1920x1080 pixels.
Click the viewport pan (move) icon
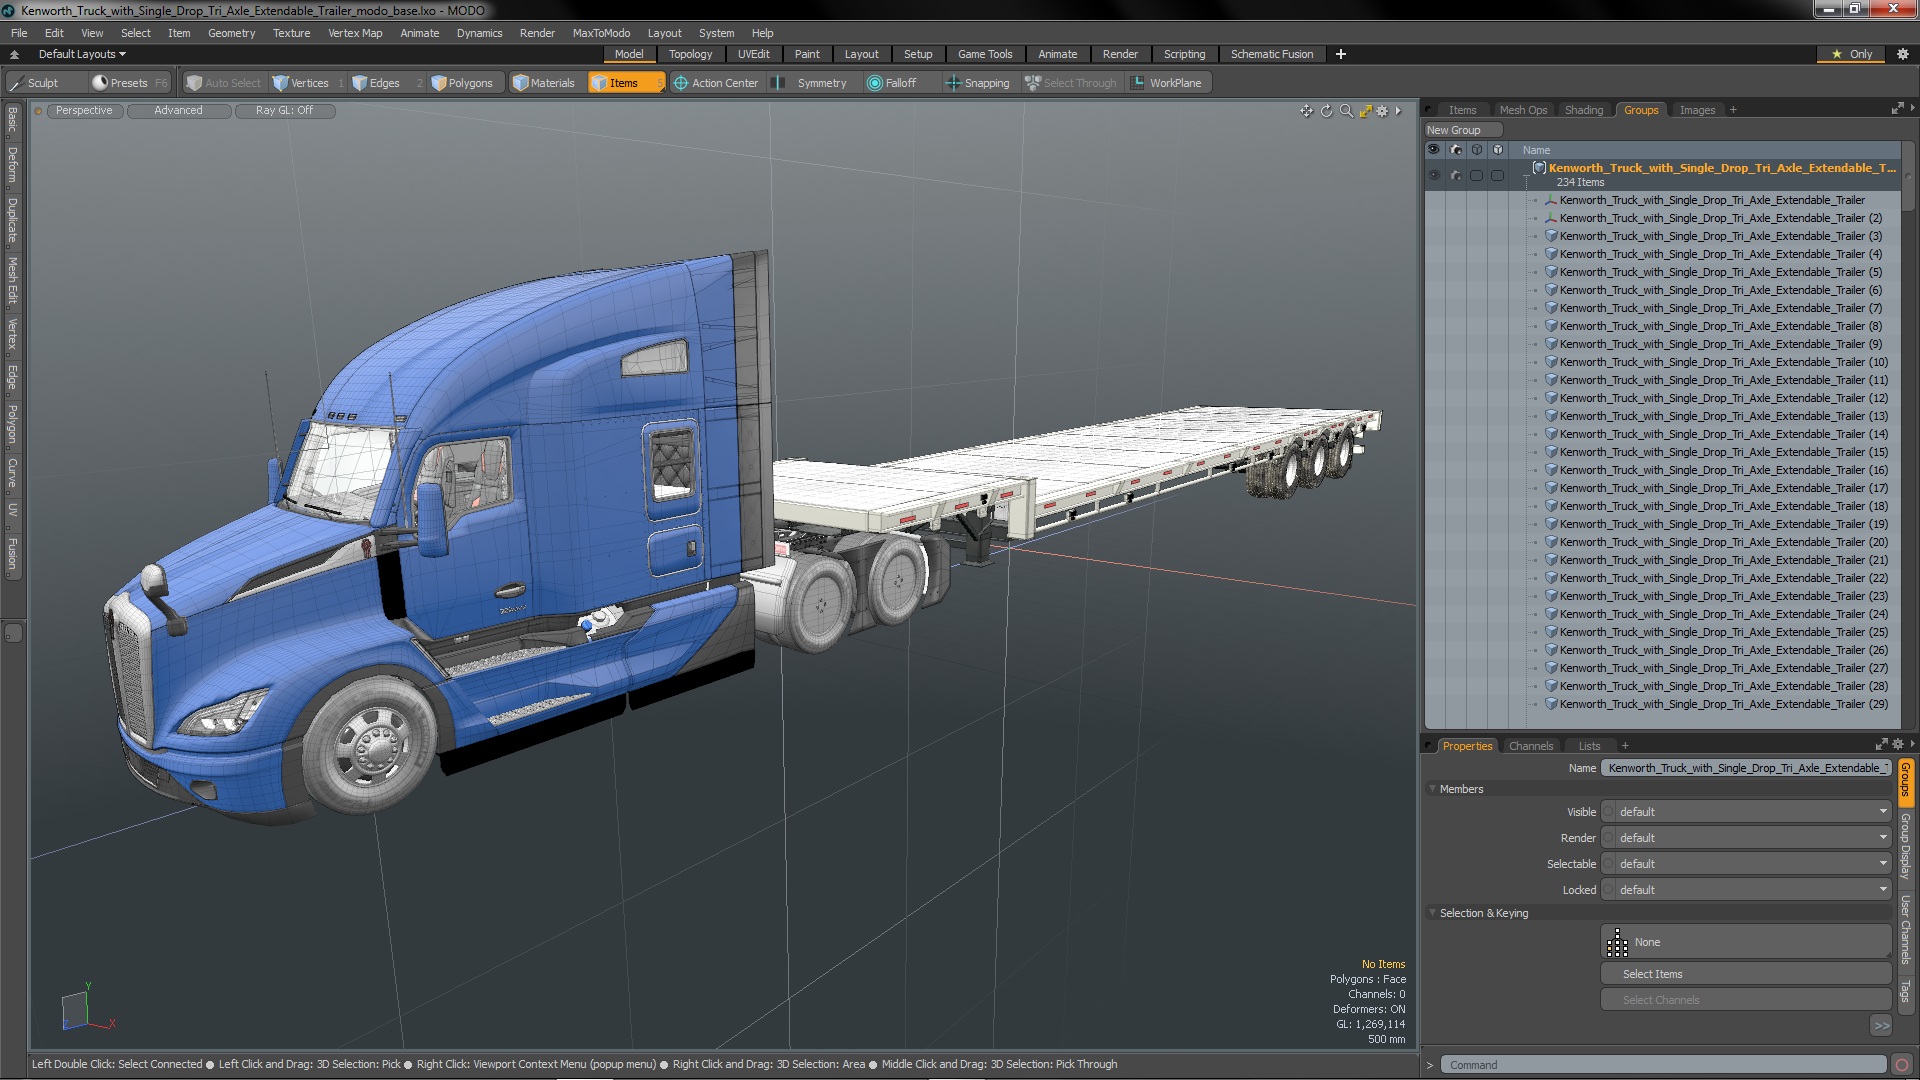pyautogui.click(x=1306, y=111)
